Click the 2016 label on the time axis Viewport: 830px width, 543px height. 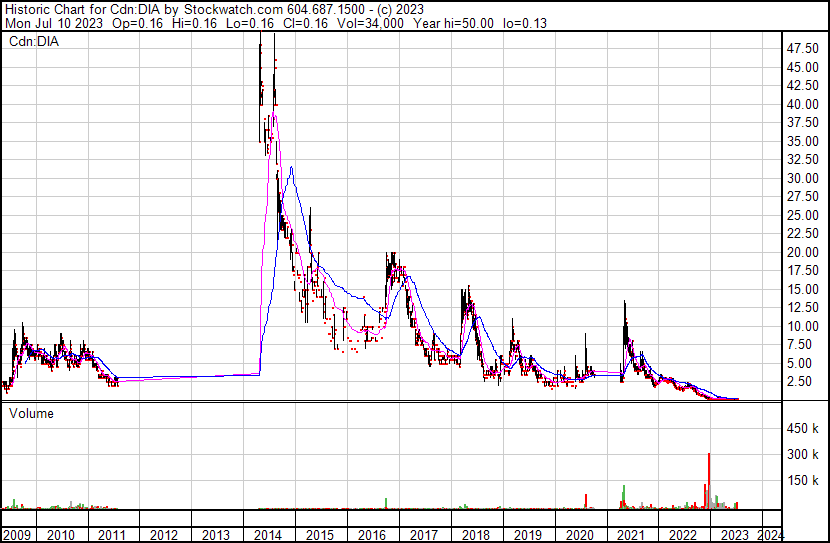coord(371,534)
